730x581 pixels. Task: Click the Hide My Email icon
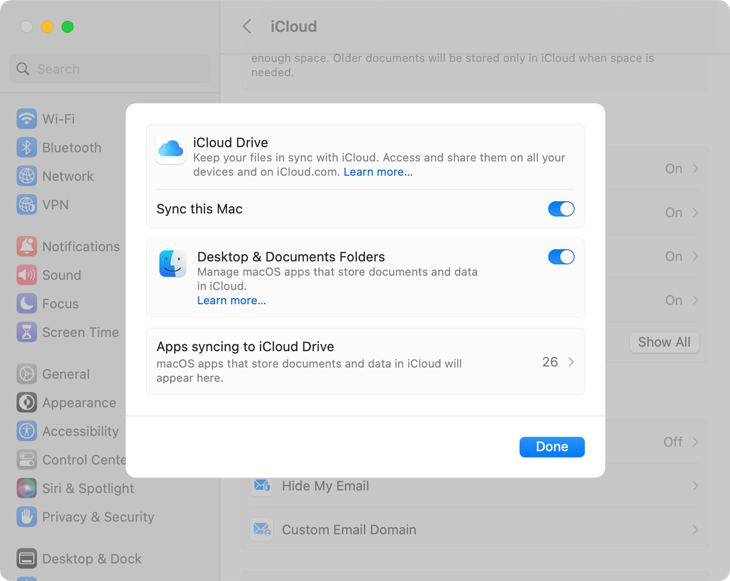(x=262, y=486)
